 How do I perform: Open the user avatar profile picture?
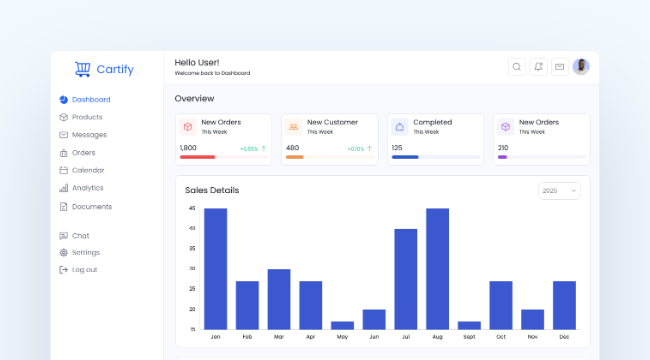tap(581, 66)
